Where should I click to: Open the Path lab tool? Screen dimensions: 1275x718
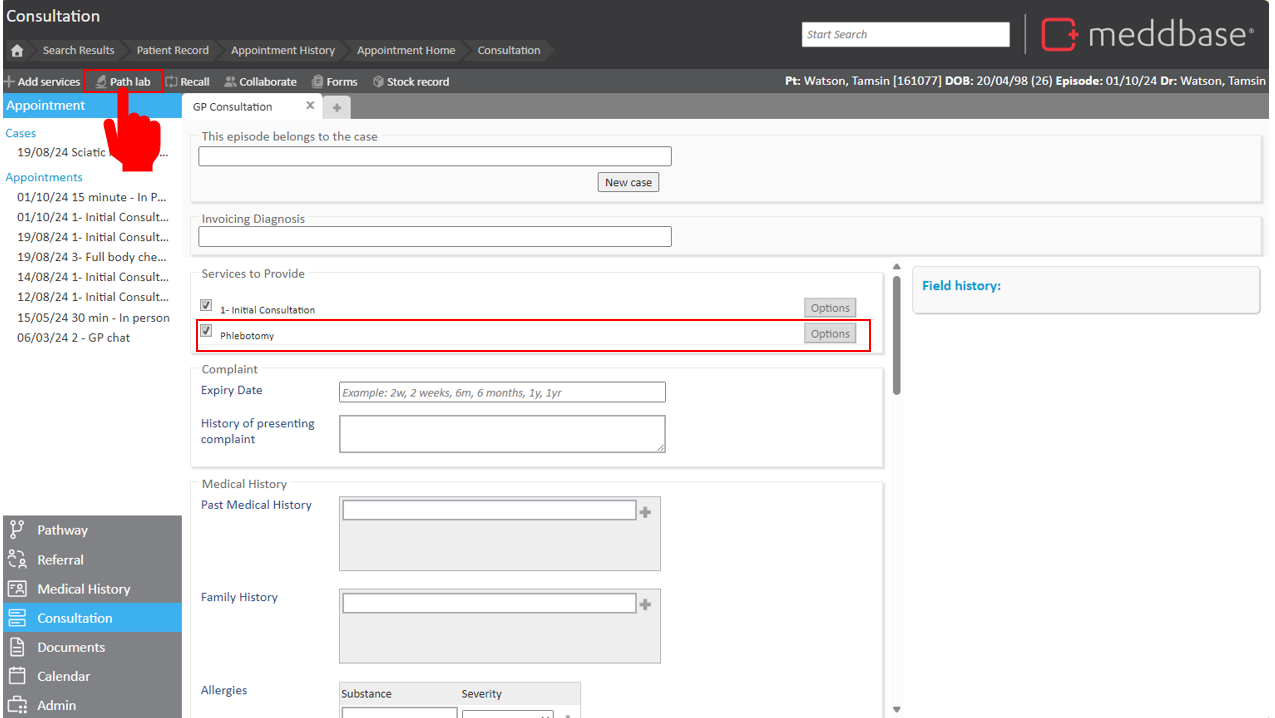[123, 82]
